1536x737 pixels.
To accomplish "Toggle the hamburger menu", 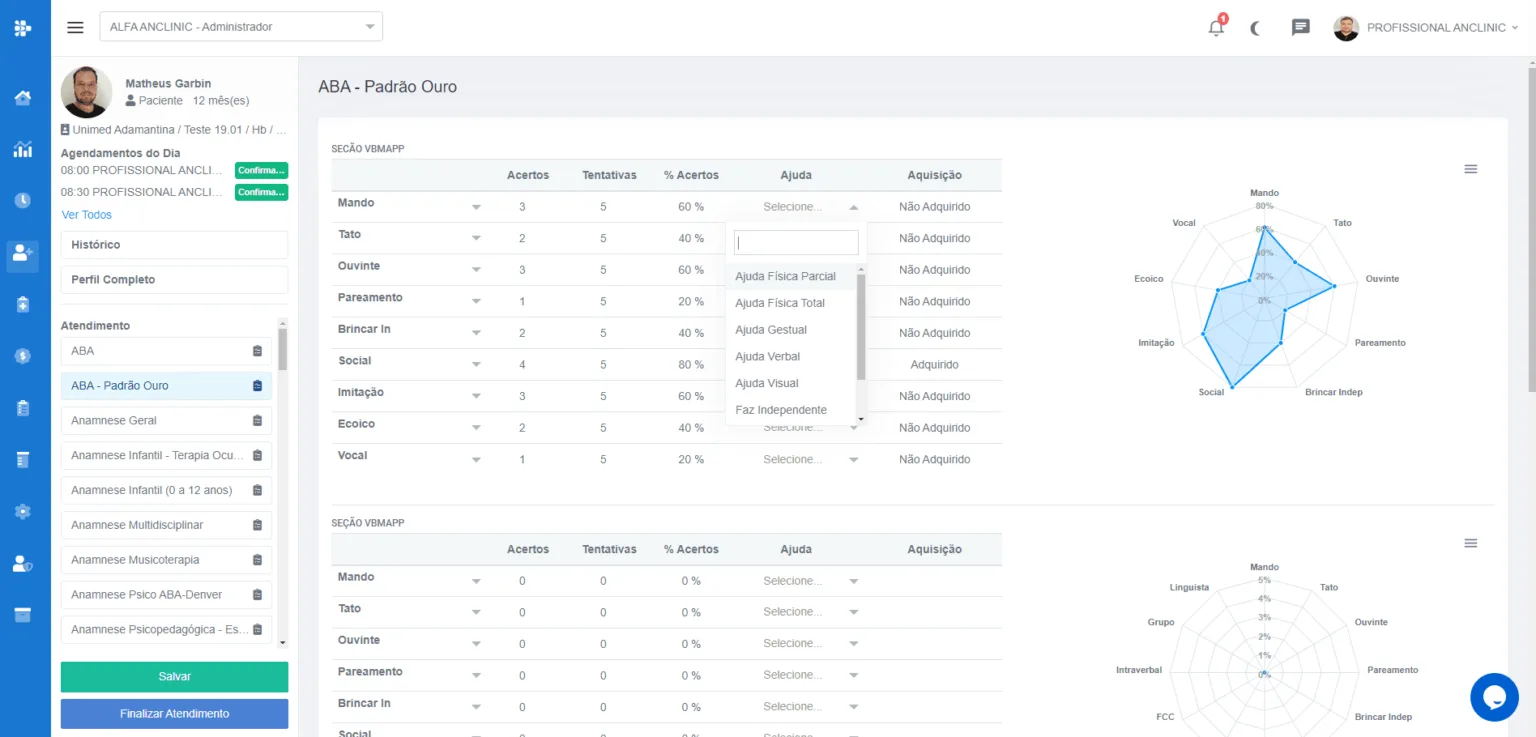I will click(x=75, y=27).
